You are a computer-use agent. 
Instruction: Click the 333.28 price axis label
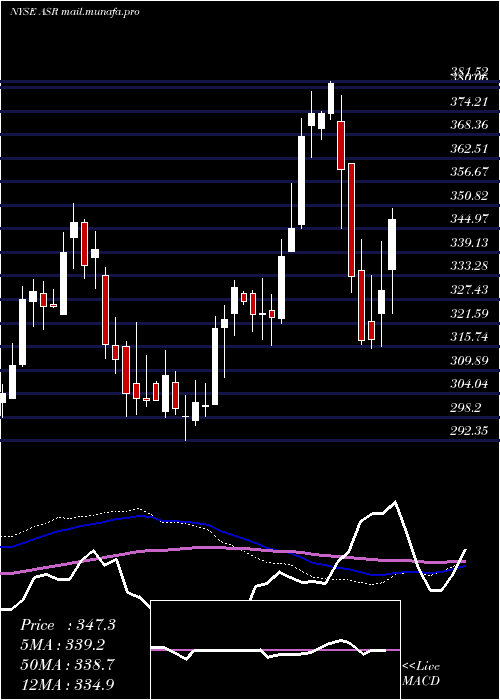468,266
